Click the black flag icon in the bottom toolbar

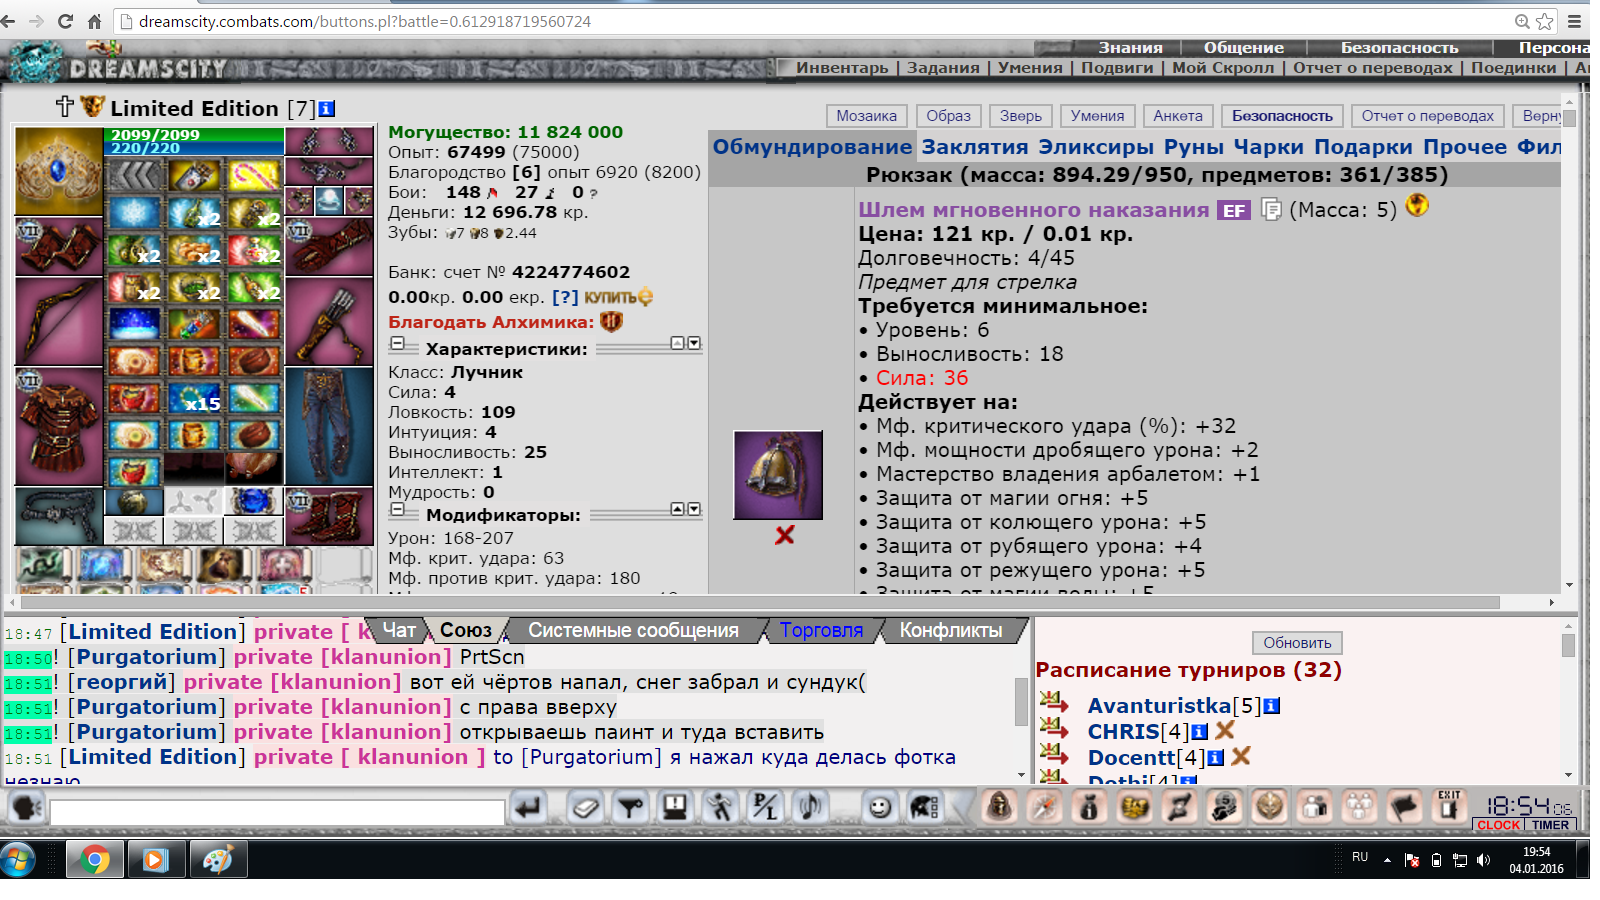click(x=1405, y=805)
